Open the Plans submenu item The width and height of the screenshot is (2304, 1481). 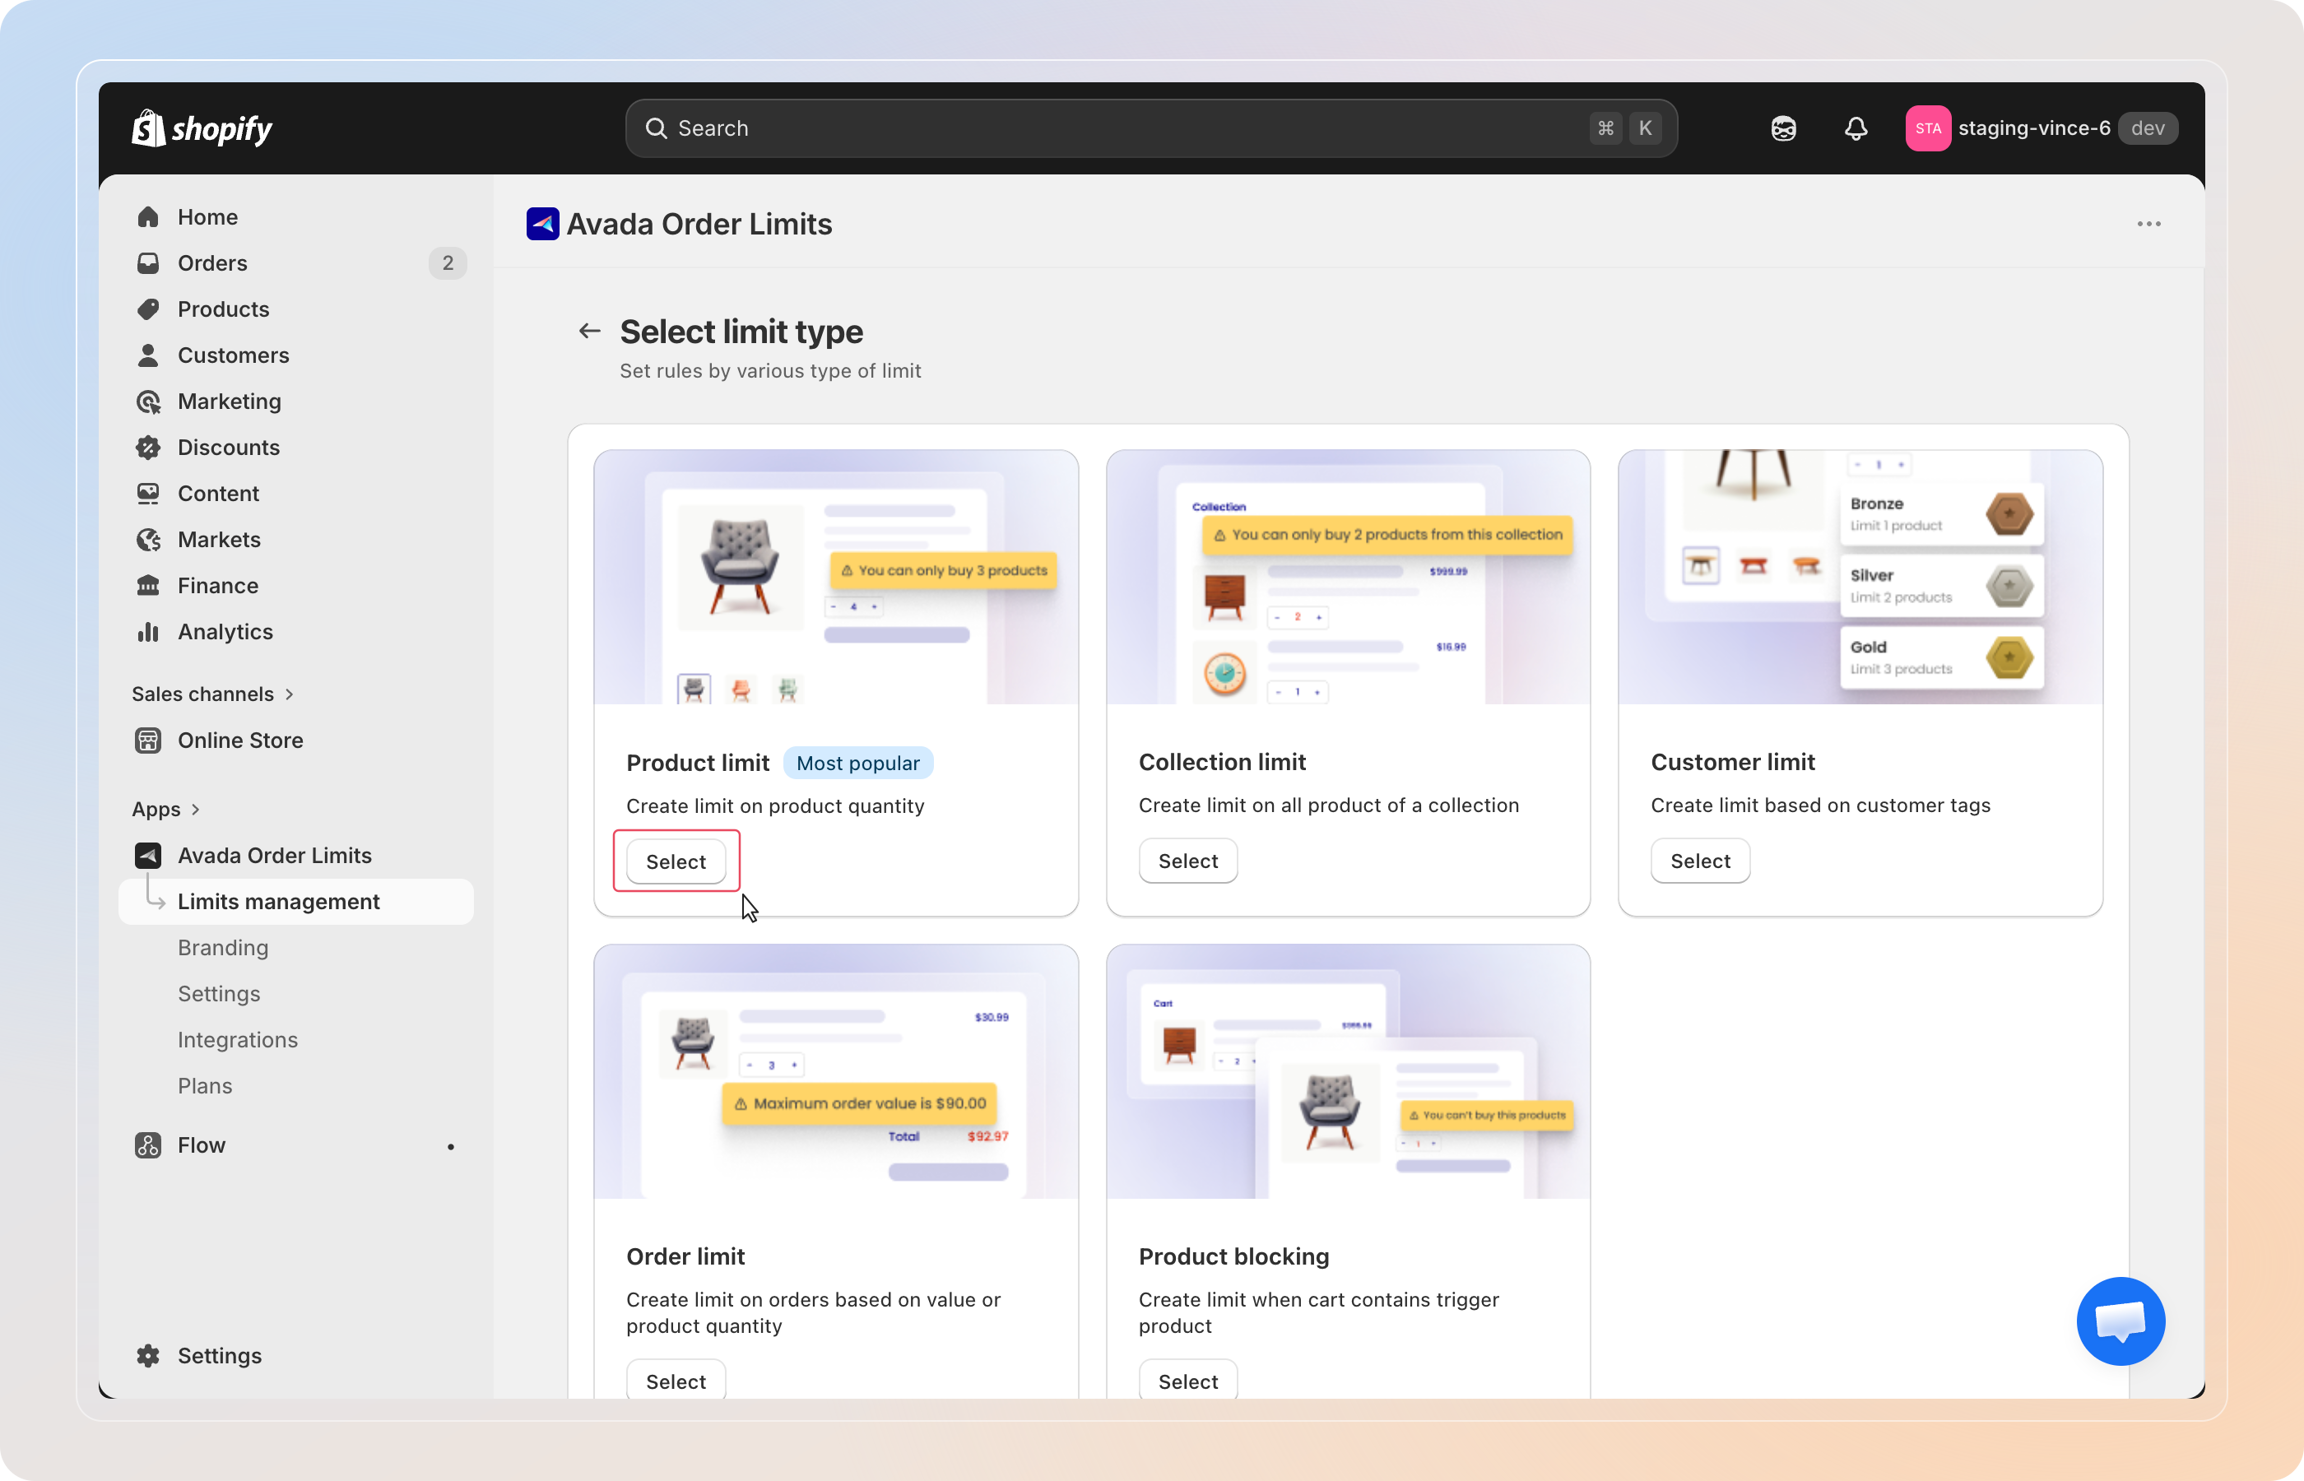tap(205, 1085)
